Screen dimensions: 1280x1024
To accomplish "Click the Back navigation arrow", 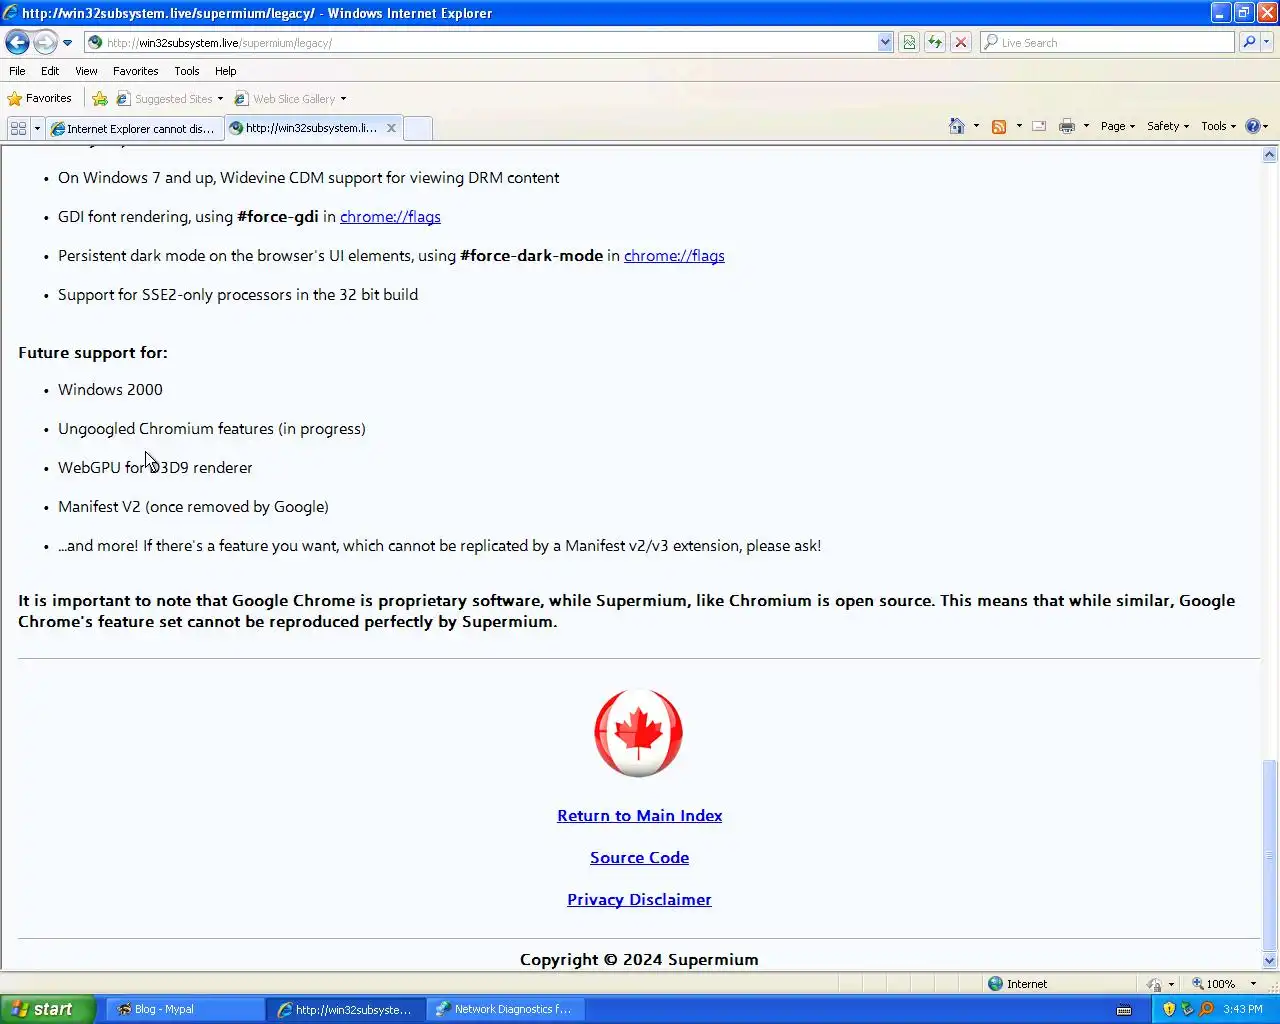I will click(x=17, y=42).
